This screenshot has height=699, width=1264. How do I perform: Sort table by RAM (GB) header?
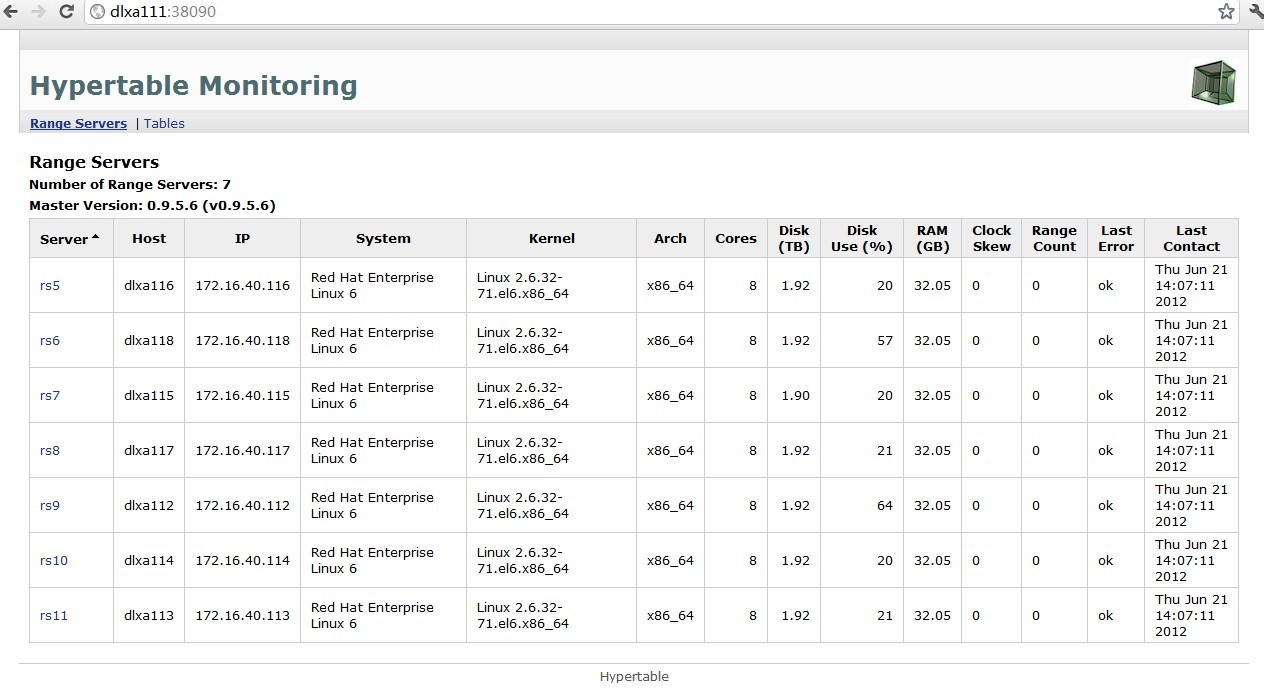pos(932,239)
